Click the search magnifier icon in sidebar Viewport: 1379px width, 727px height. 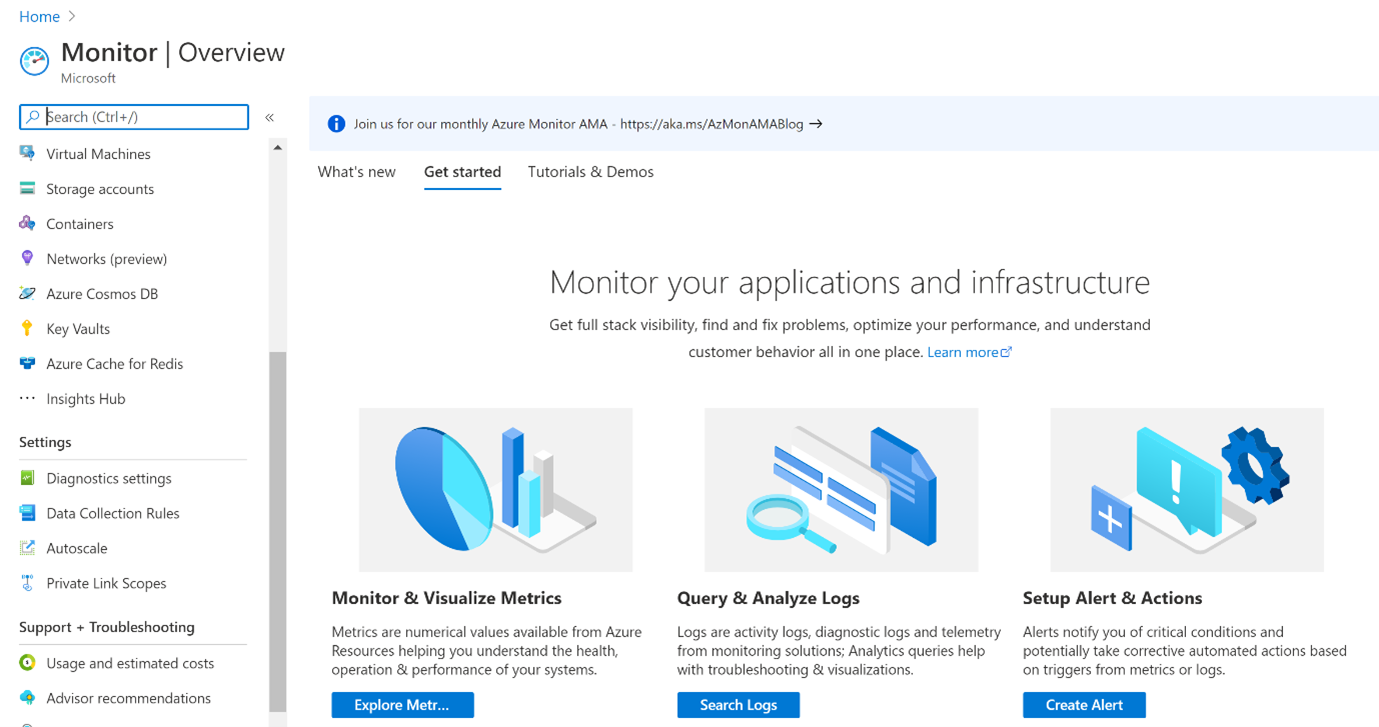[33, 117]
